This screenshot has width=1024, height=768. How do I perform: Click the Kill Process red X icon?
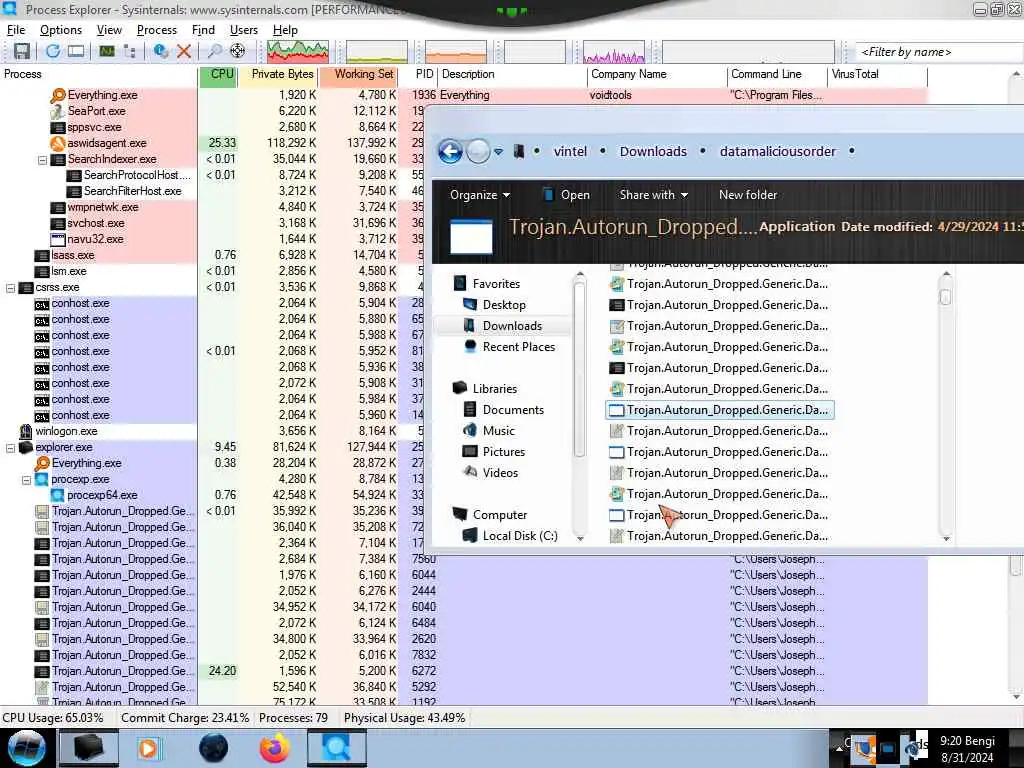pos(184,52)
